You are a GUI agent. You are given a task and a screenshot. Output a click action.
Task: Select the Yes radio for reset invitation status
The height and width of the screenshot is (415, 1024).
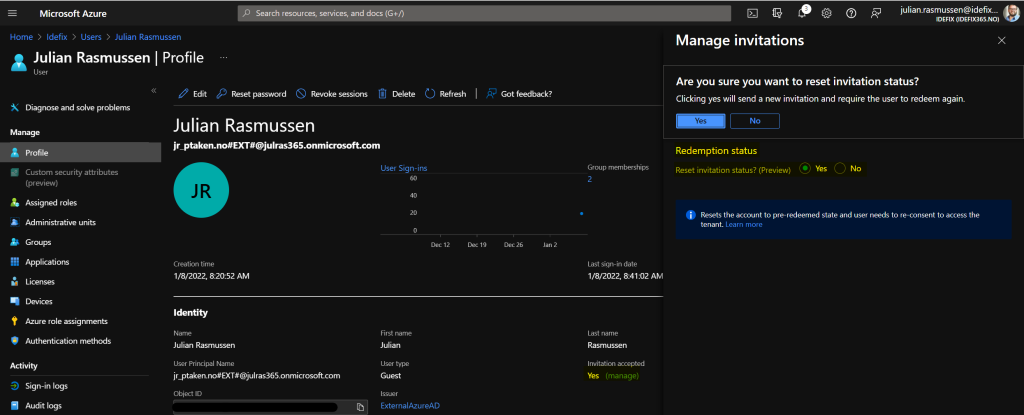point(805,169)
